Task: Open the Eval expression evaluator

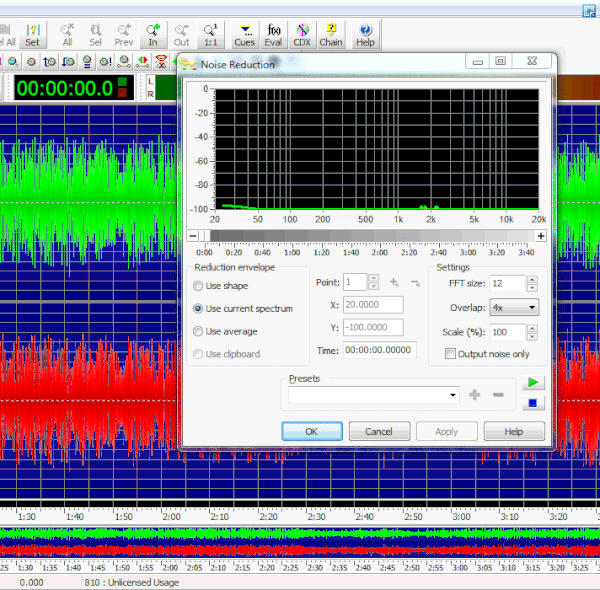Action: (x=273, y=35)
